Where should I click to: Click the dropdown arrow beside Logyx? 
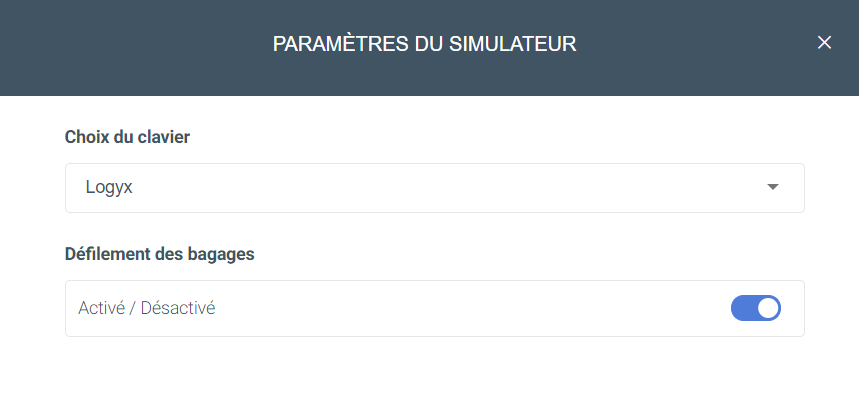click(772, 187)
